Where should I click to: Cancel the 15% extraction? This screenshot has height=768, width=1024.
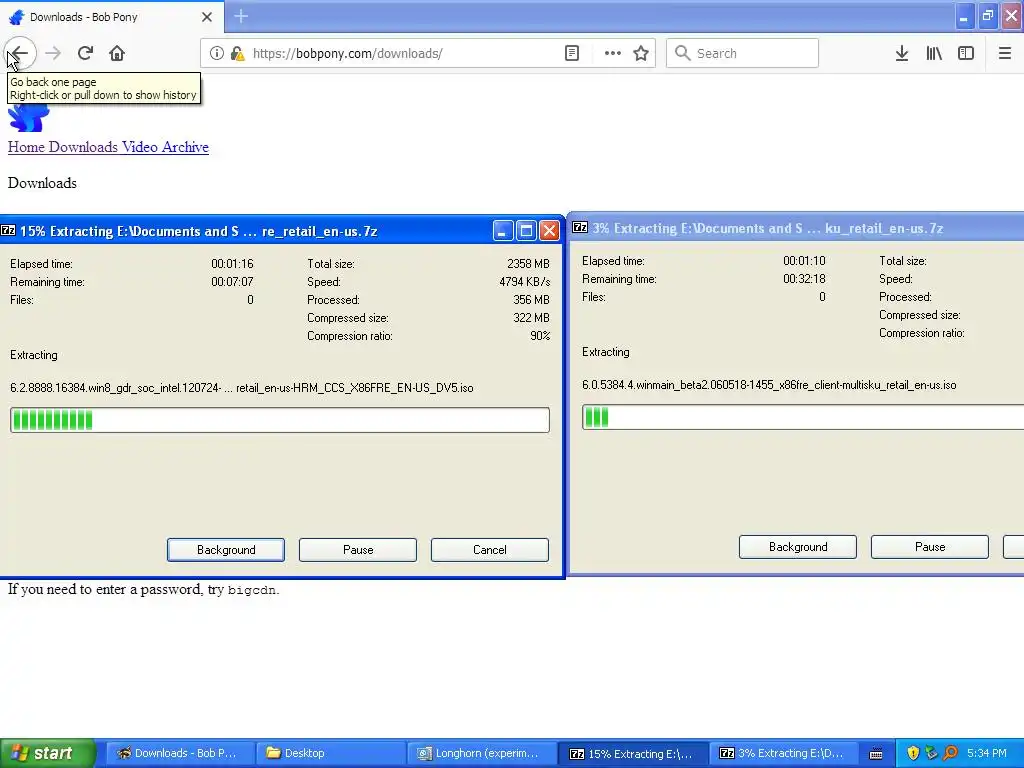490,550
